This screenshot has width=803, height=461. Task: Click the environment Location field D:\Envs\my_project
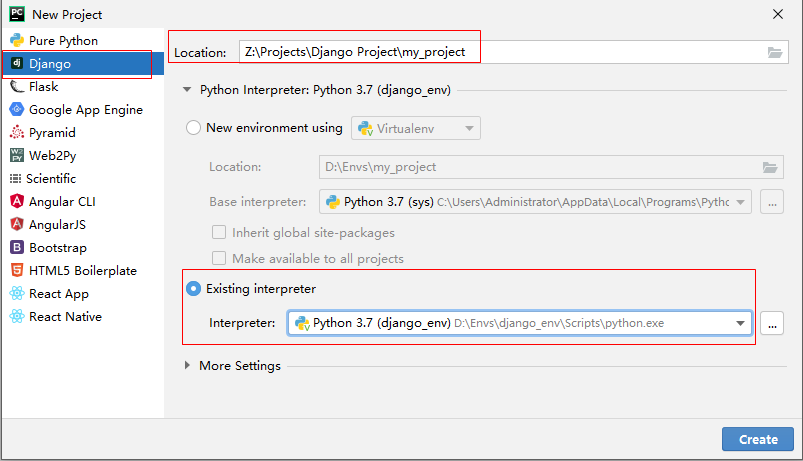(x=551, y=167)
